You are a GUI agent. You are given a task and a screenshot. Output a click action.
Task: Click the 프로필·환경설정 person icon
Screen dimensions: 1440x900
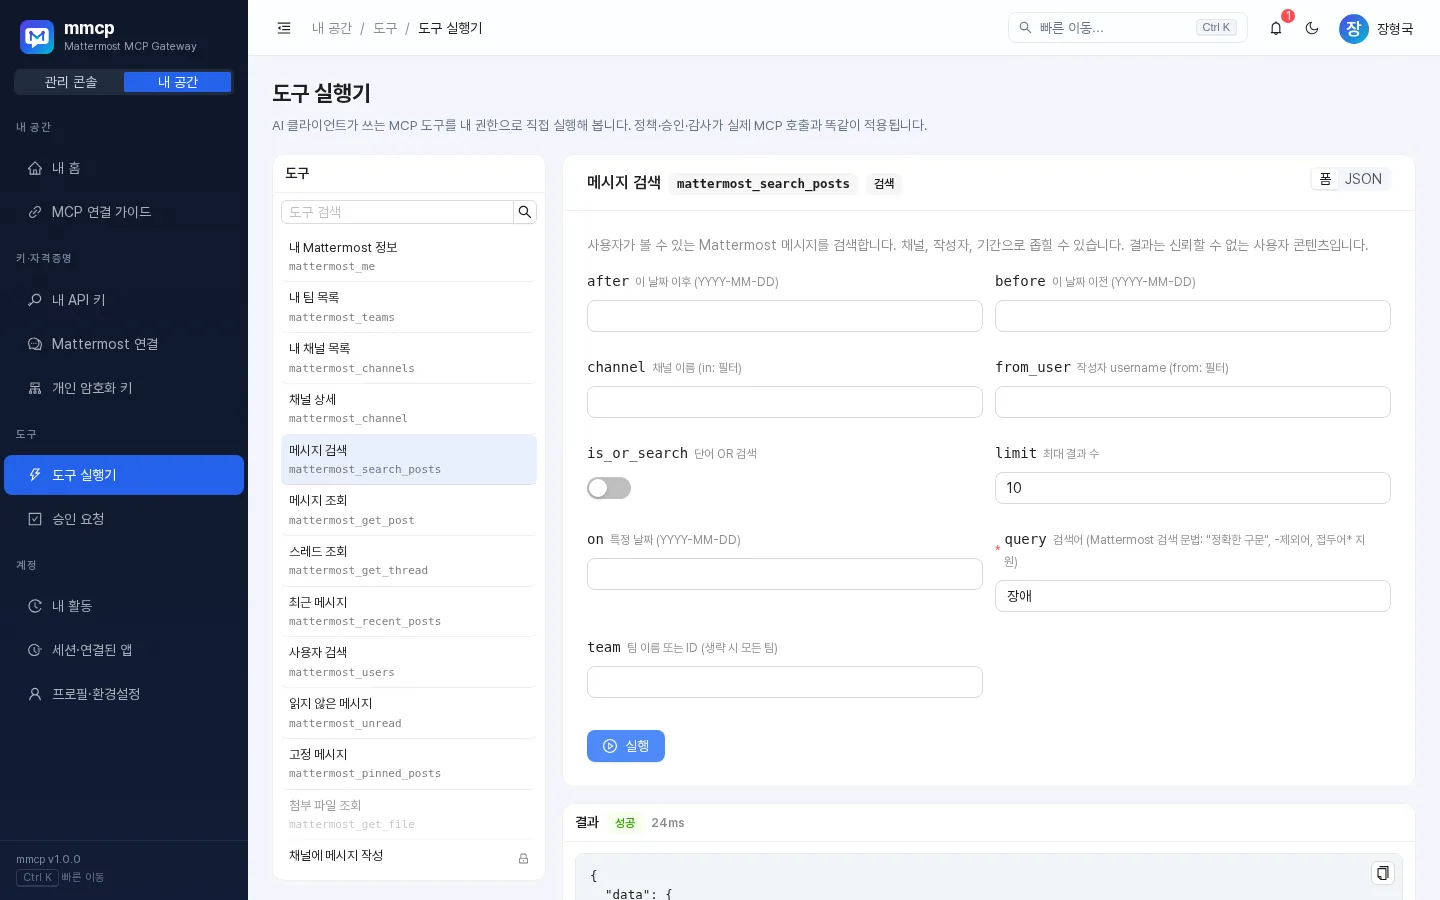(x=35, y=694)
